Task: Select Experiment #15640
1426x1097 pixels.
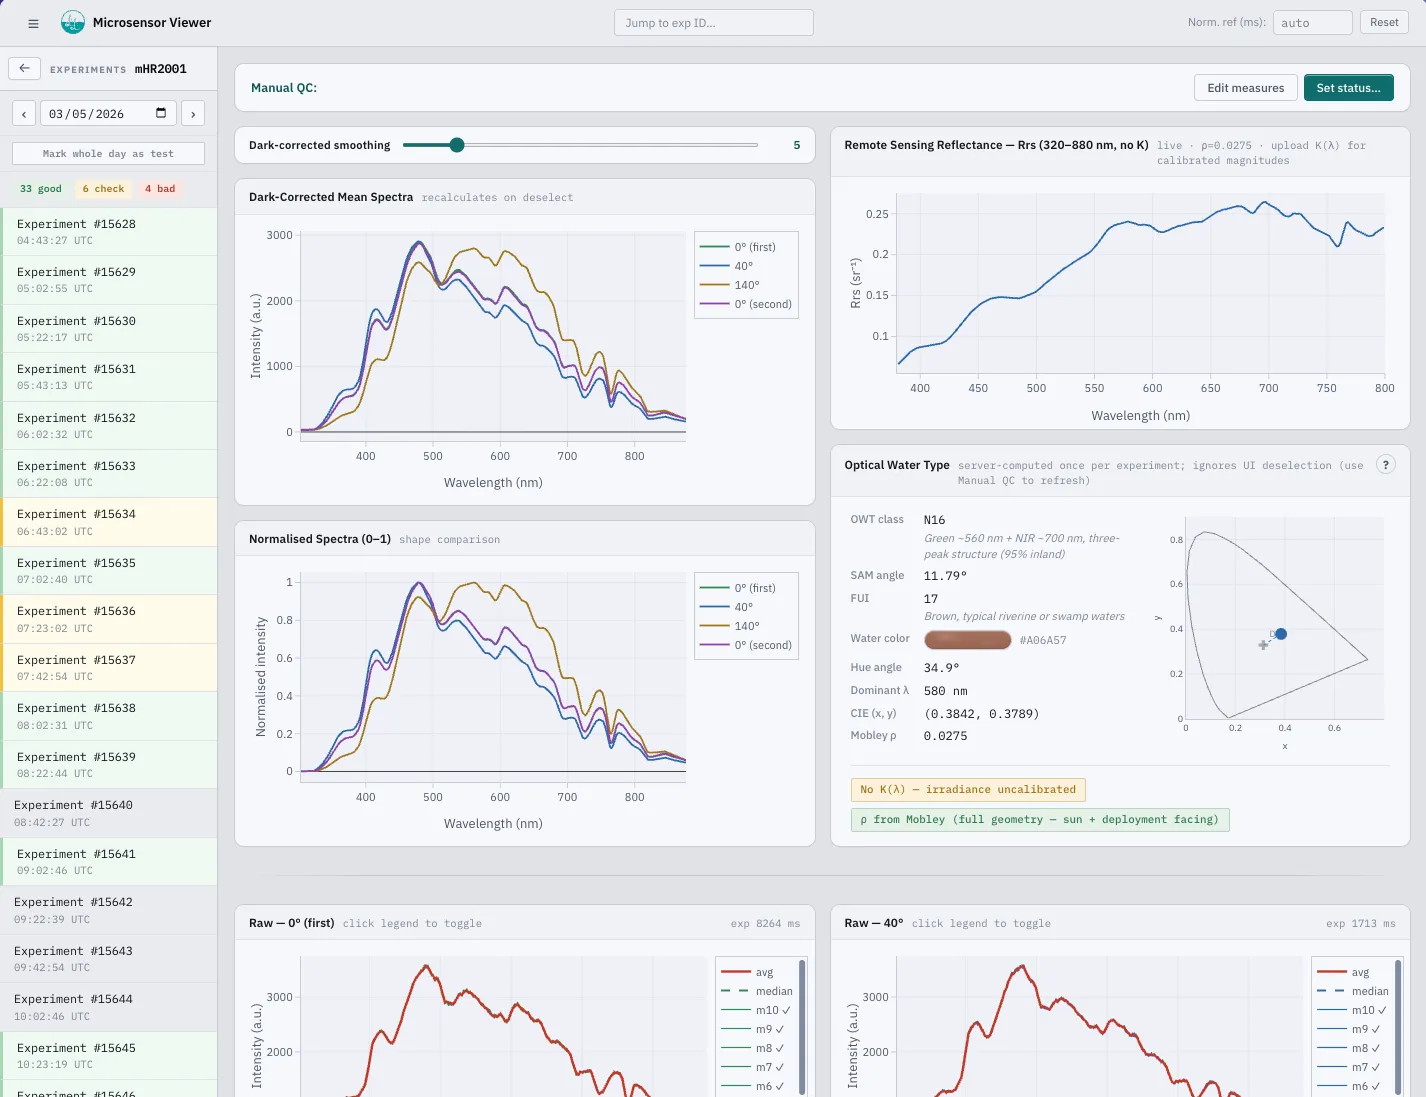Action: [109, 813]
